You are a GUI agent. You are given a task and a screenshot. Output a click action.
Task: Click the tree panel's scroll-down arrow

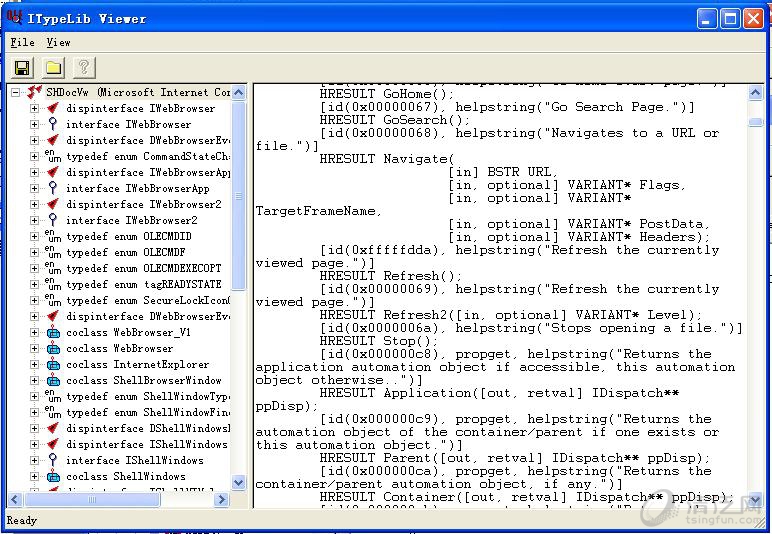click(239, 483)
